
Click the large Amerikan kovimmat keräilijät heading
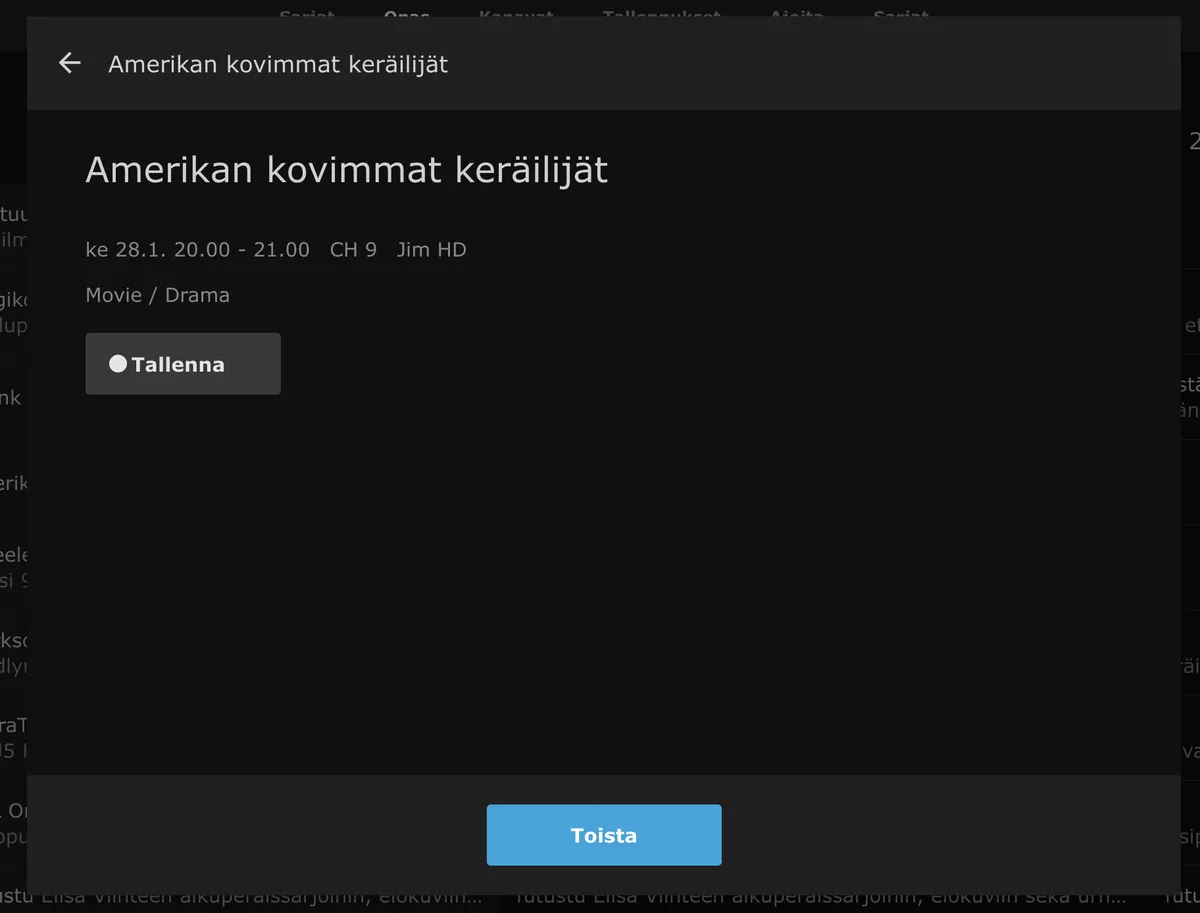pyautogui.click(x=346, y=170)
